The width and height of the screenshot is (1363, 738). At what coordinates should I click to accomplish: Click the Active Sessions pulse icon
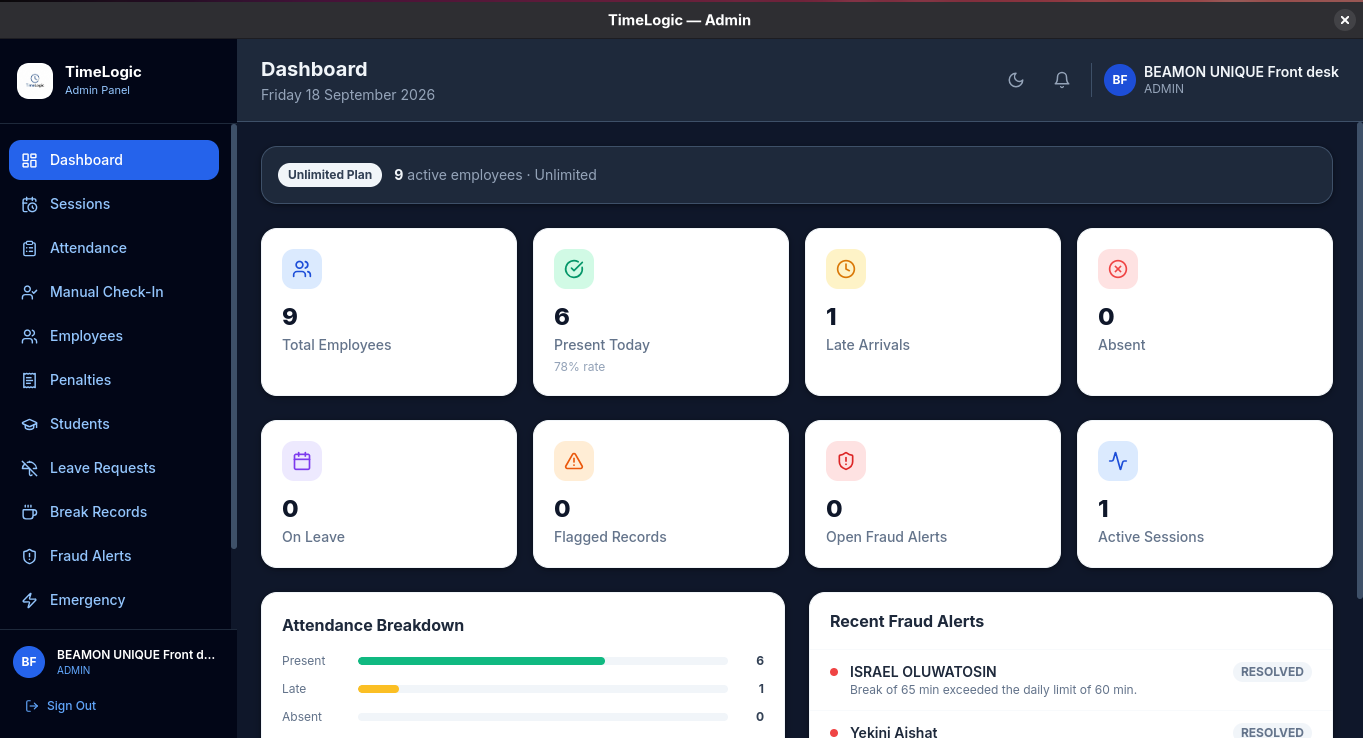coord(1118,461)
